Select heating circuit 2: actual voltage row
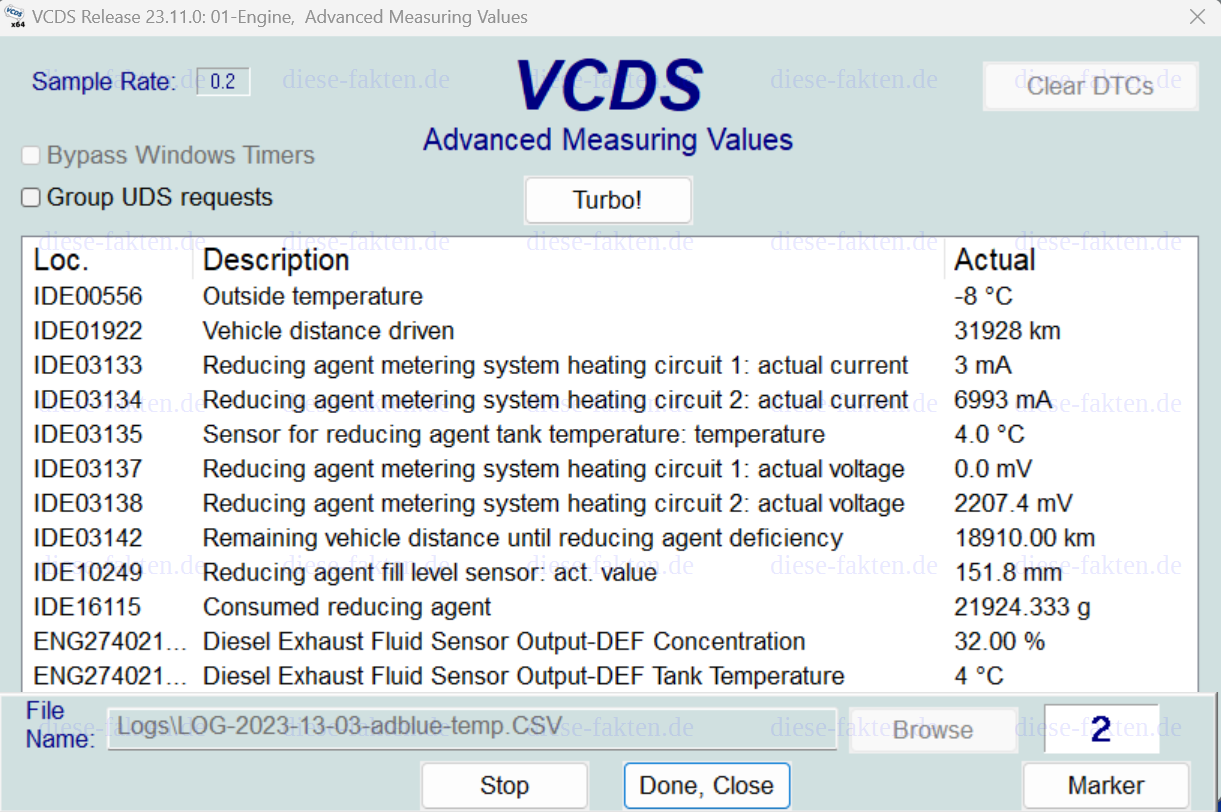 (x=610, y=504)
